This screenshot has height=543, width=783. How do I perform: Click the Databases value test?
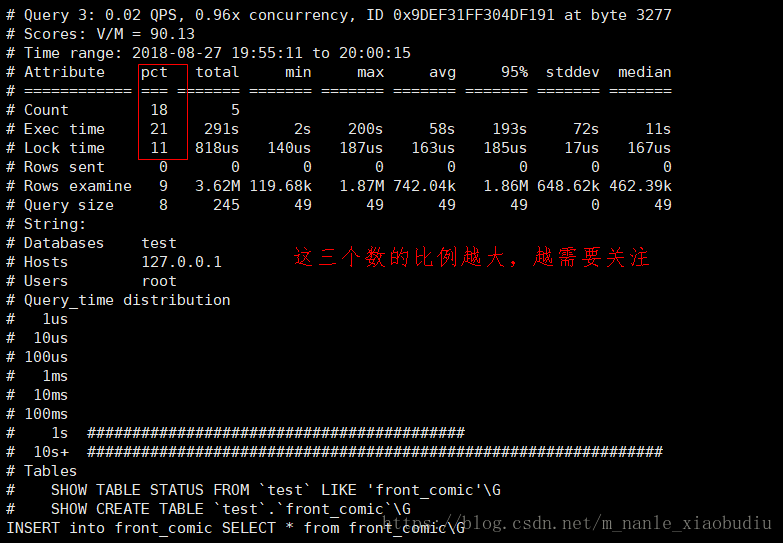point(159,243)
